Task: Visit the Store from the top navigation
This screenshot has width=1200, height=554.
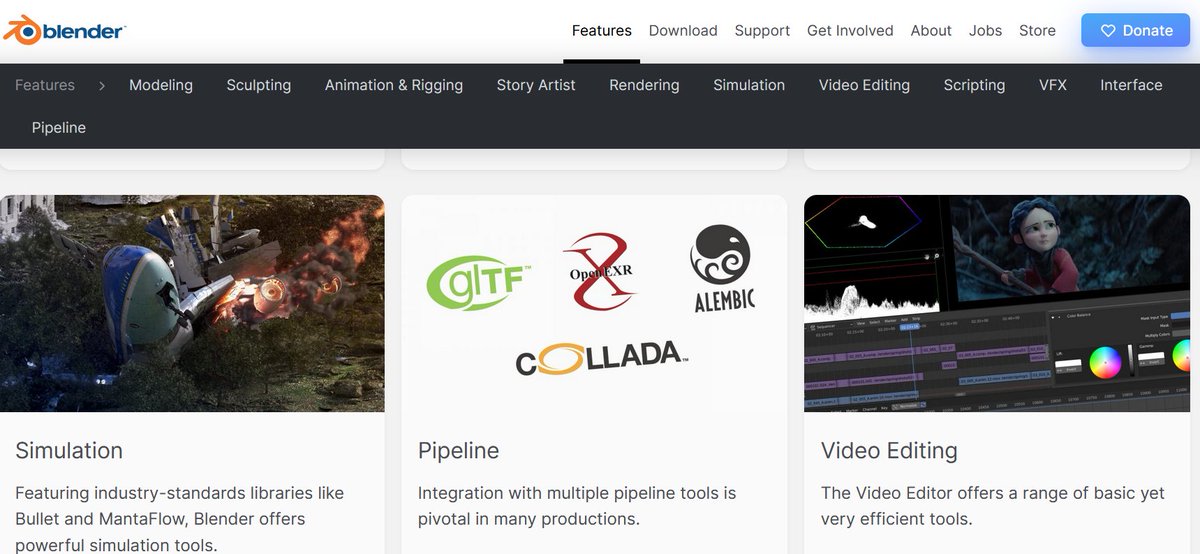Action: click(x=1037, y=31)
